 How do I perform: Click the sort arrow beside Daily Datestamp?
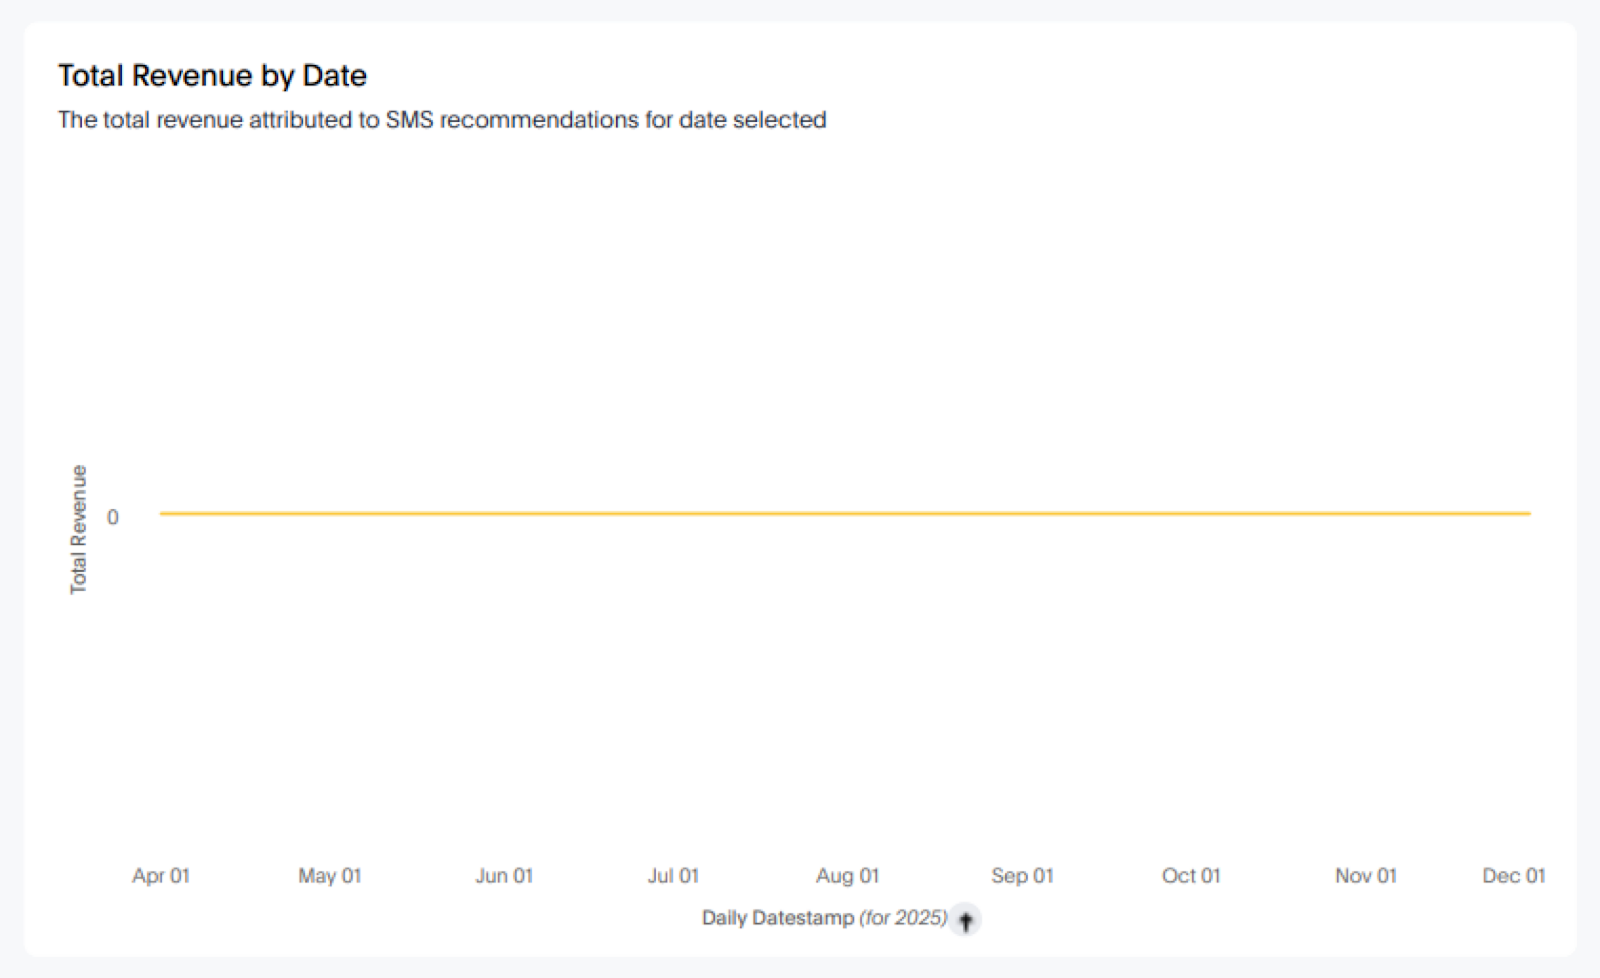point(965,920)
